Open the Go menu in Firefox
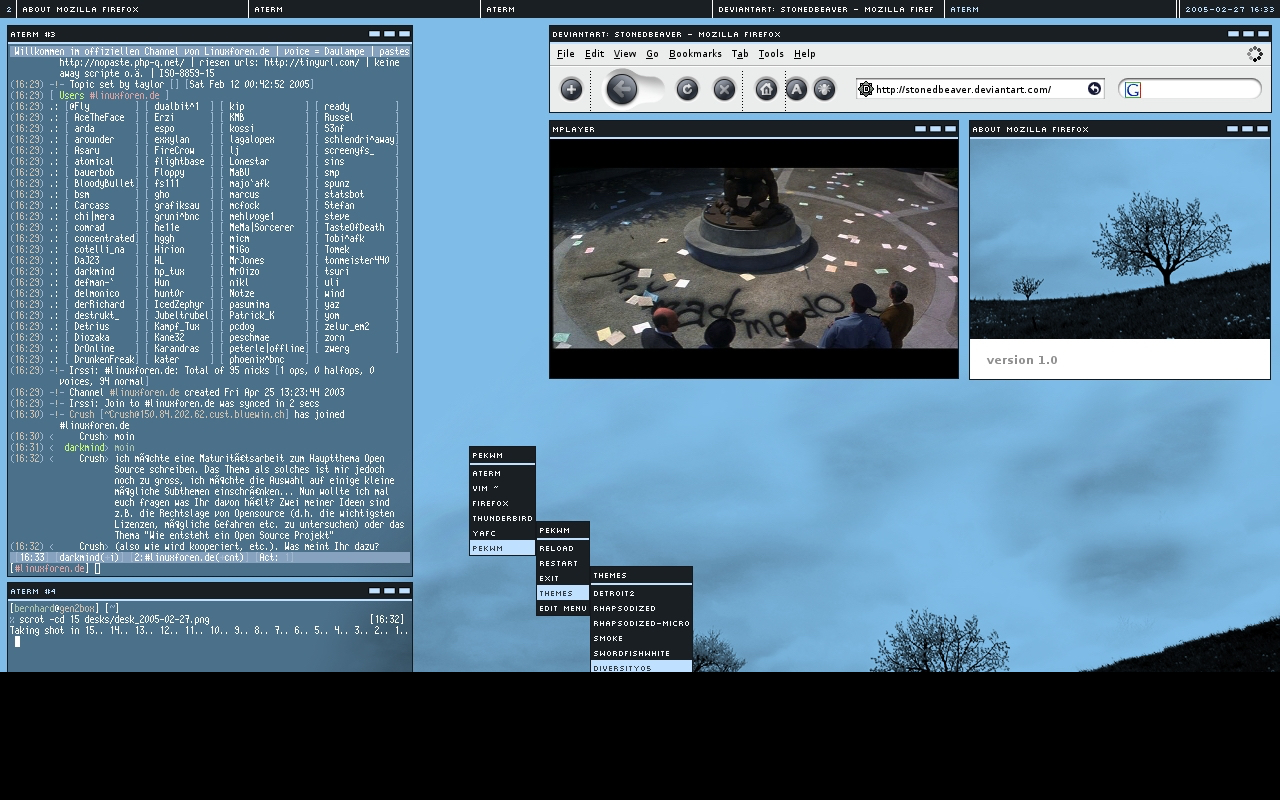This screenshot has width=1280, height=800. tap(652, 54)
